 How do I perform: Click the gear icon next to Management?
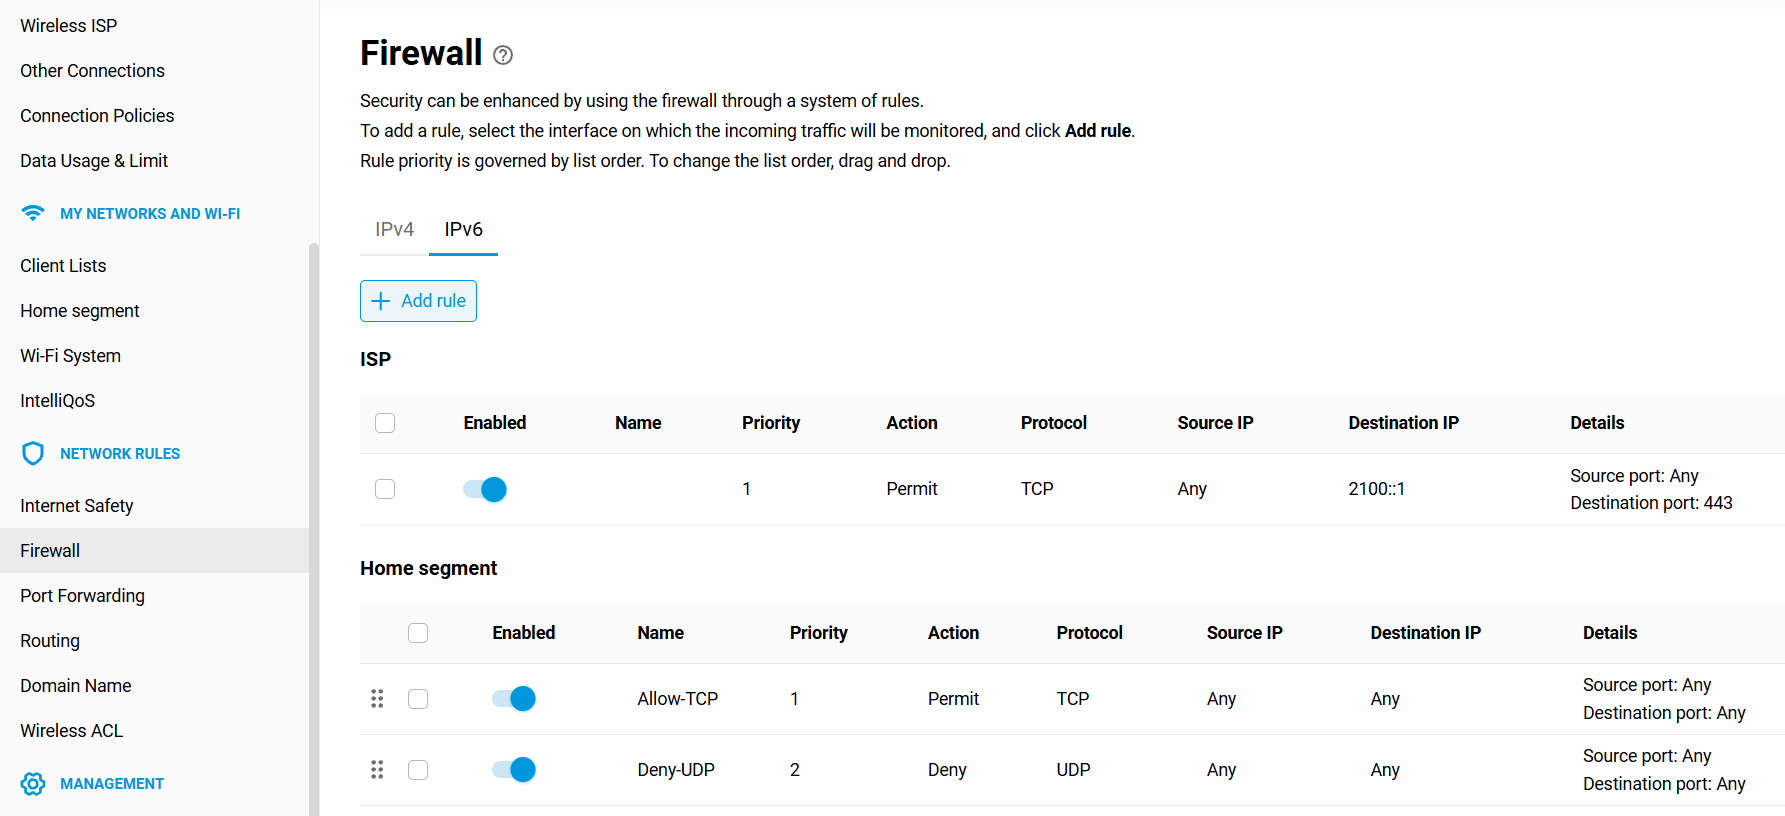click(33, 783)
